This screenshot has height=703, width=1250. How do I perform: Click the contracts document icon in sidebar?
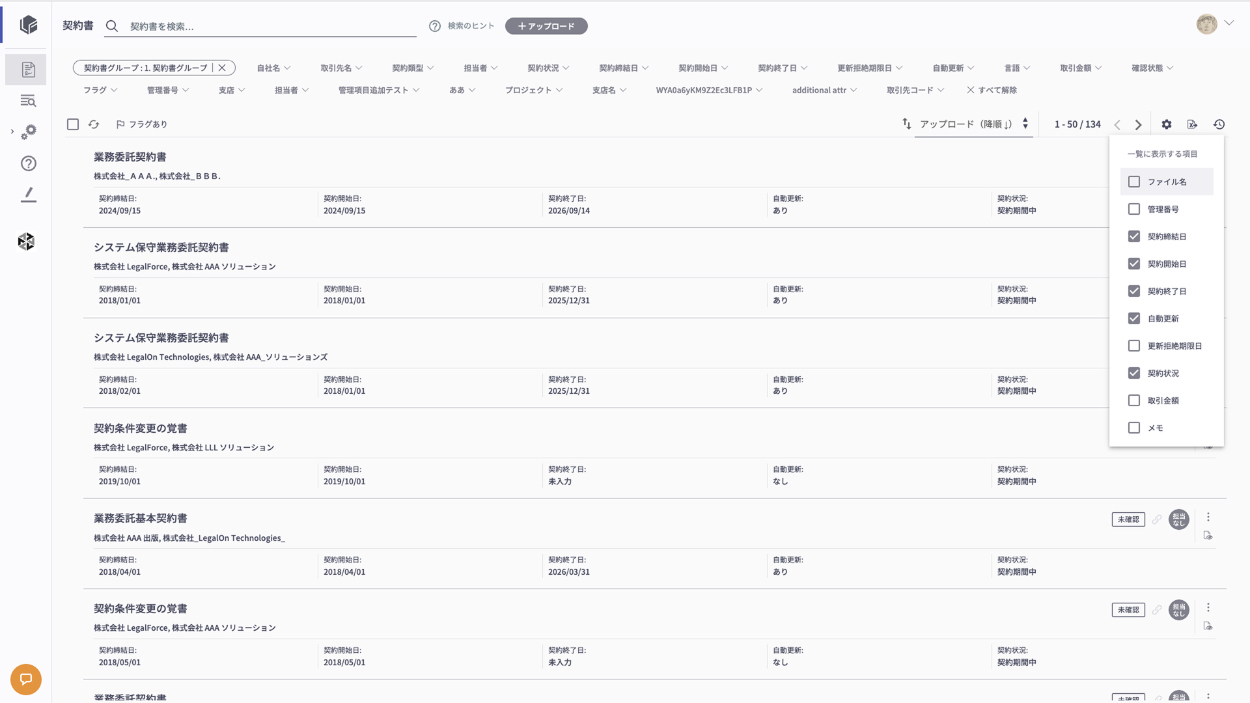coord(28,70)
